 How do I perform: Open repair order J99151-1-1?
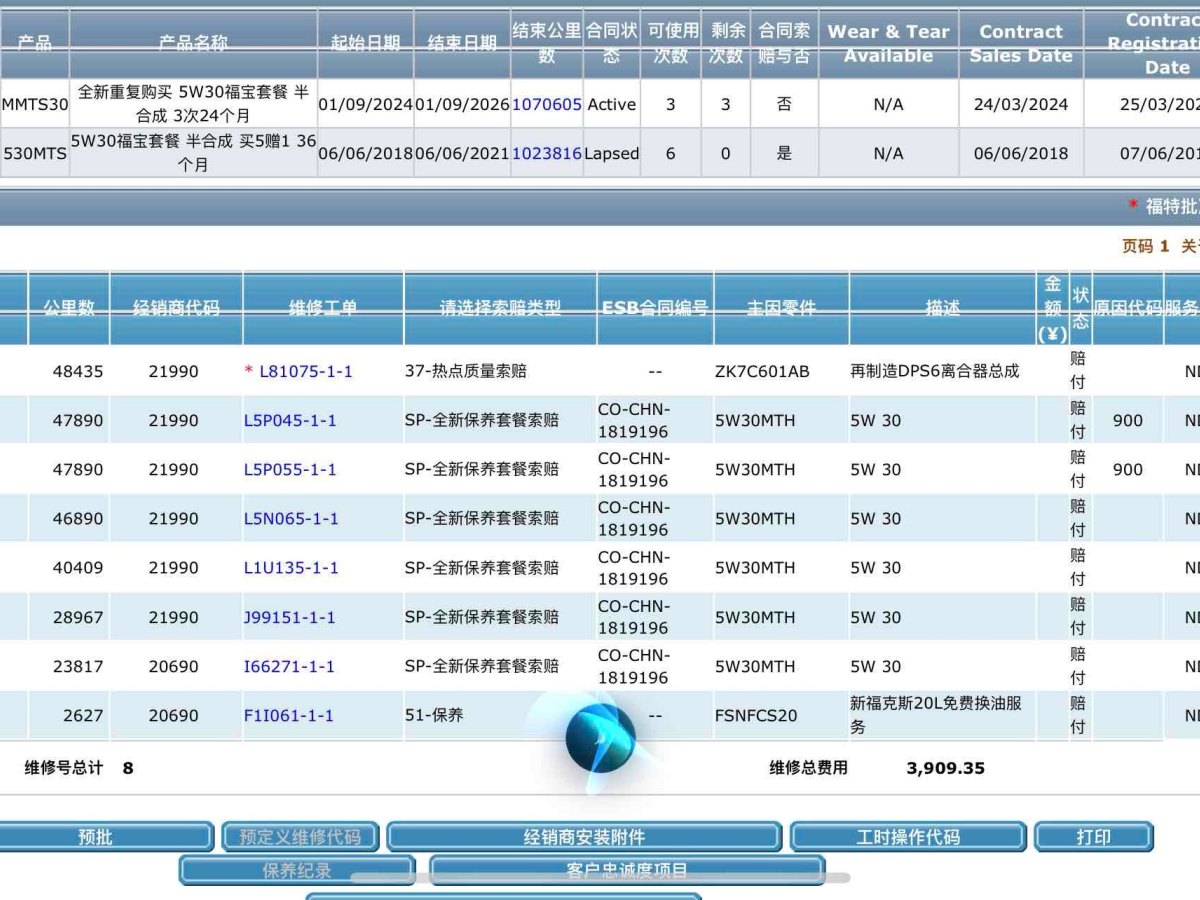point(290,618)
